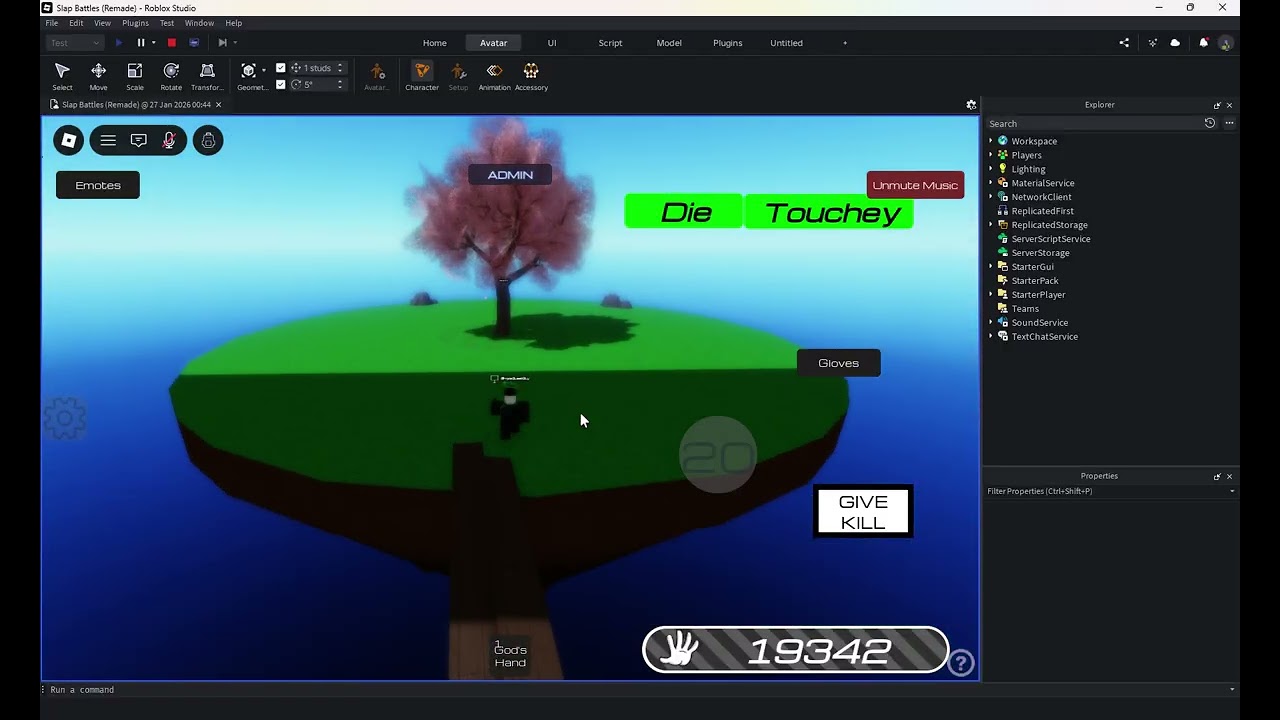
Task: Open the viewport settings gear at top right
Action: pos(971,105)
